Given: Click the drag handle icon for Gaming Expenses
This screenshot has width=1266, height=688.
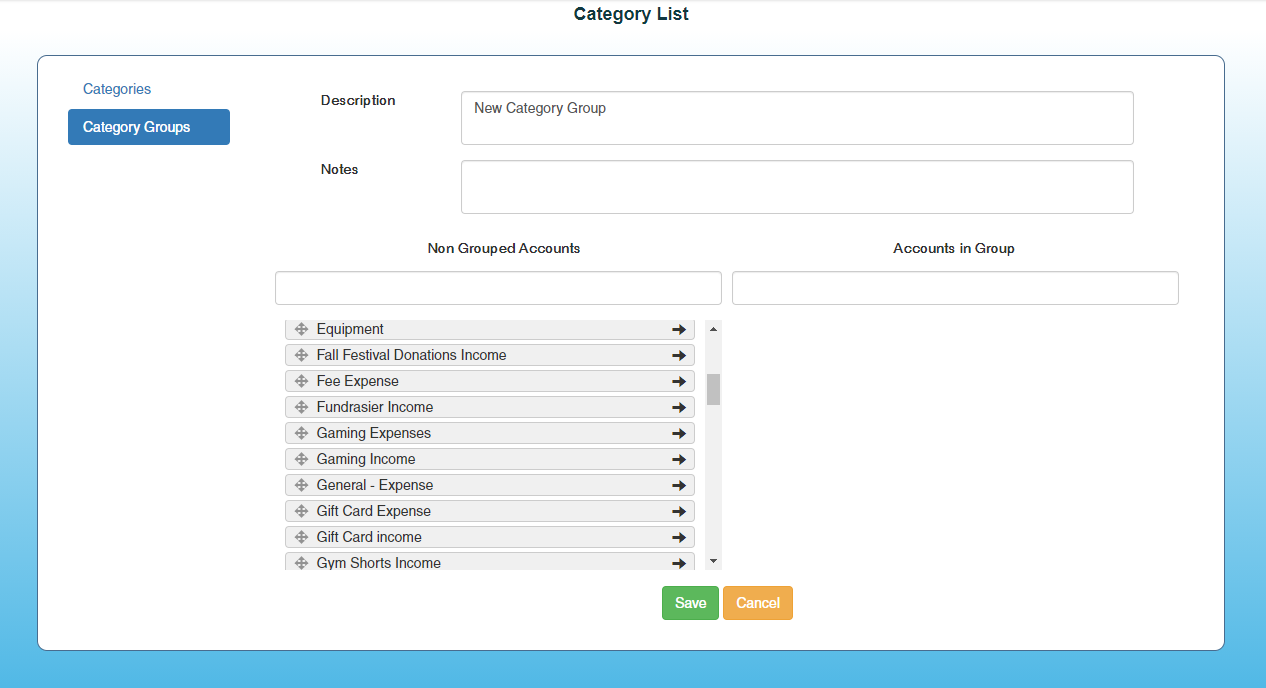Looking at the screenshot, I should [x=301, y=433].
